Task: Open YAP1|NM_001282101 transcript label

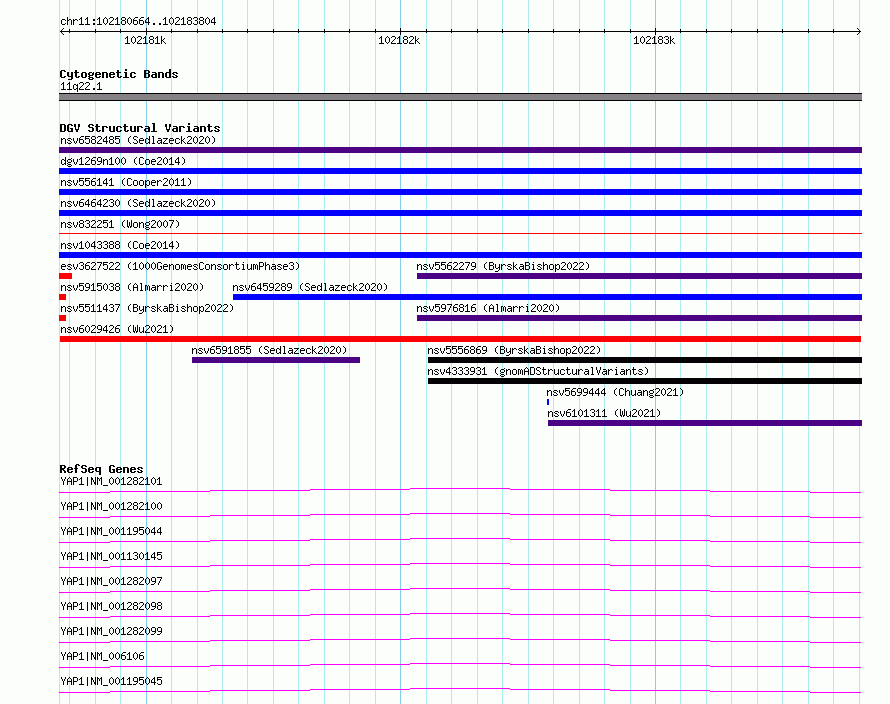Action: 111,481
